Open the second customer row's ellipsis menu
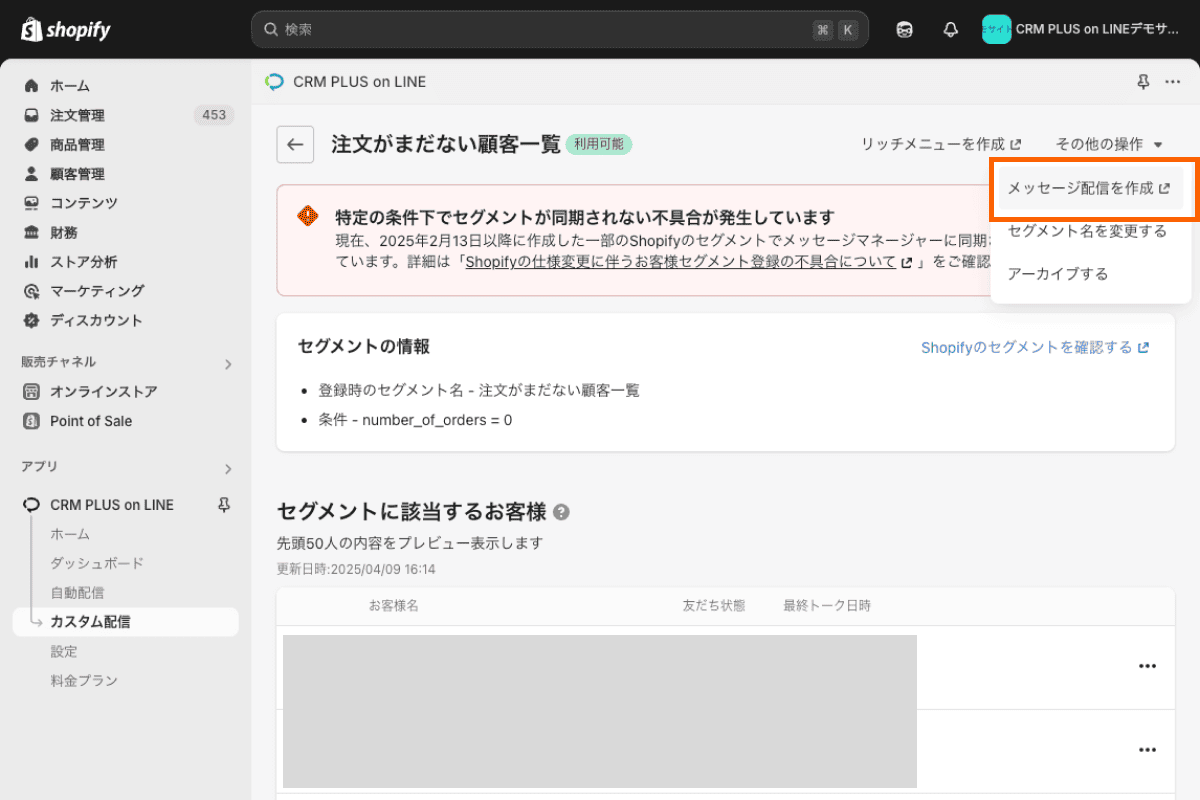Screen dimensions: 1200x800 (1146, 748)
